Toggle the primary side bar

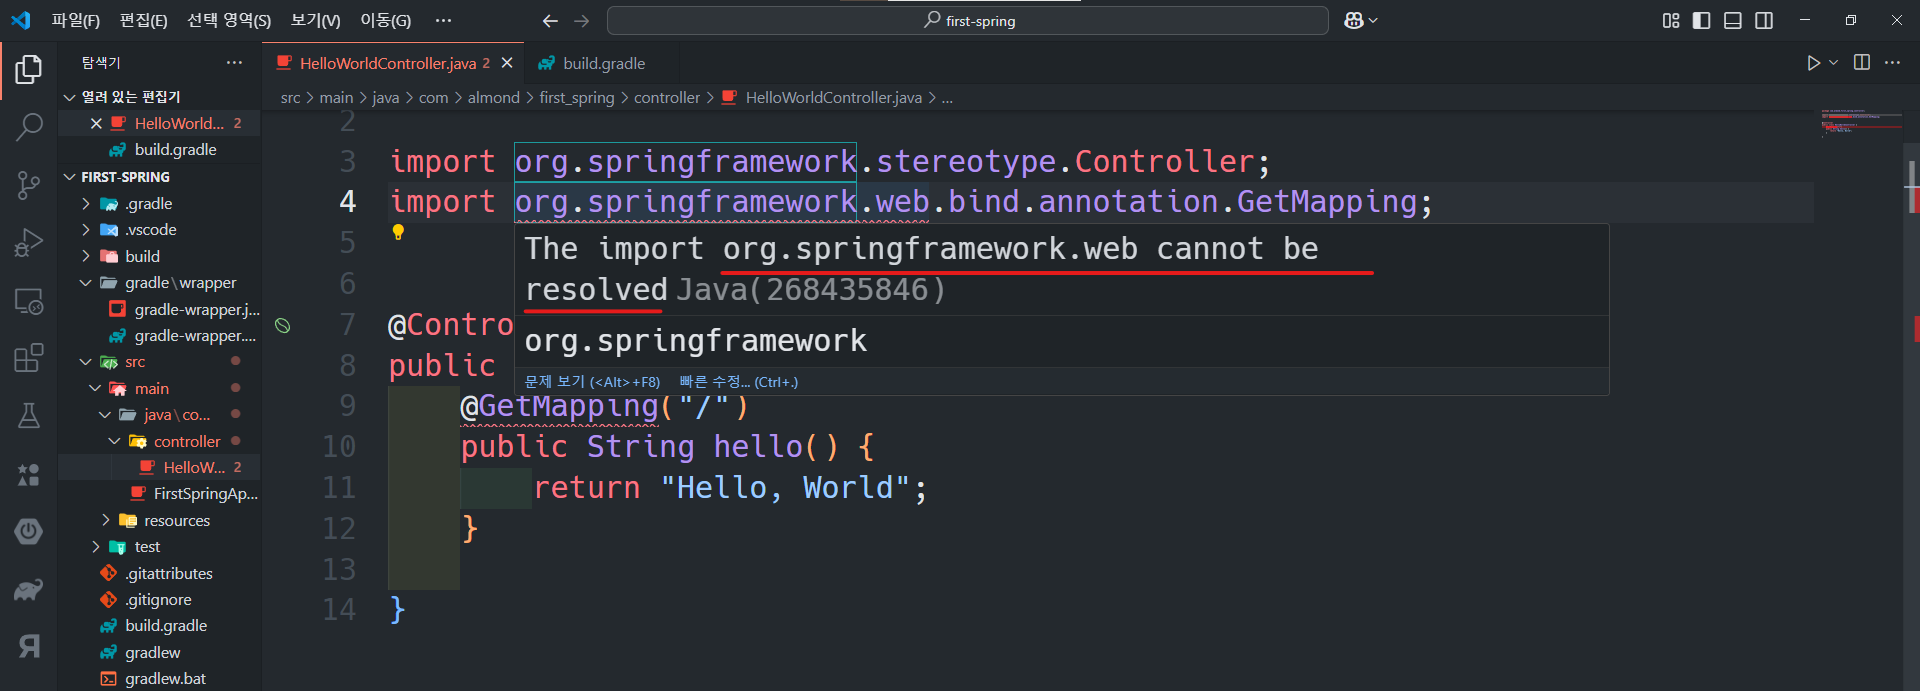point(1701,20)
